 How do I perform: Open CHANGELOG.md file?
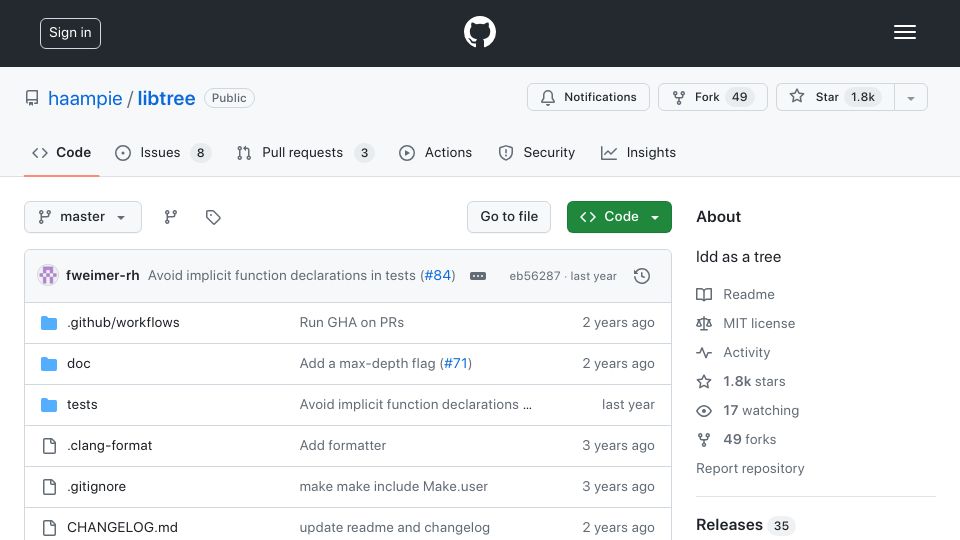pyautogui.click(x=122, y=528)
